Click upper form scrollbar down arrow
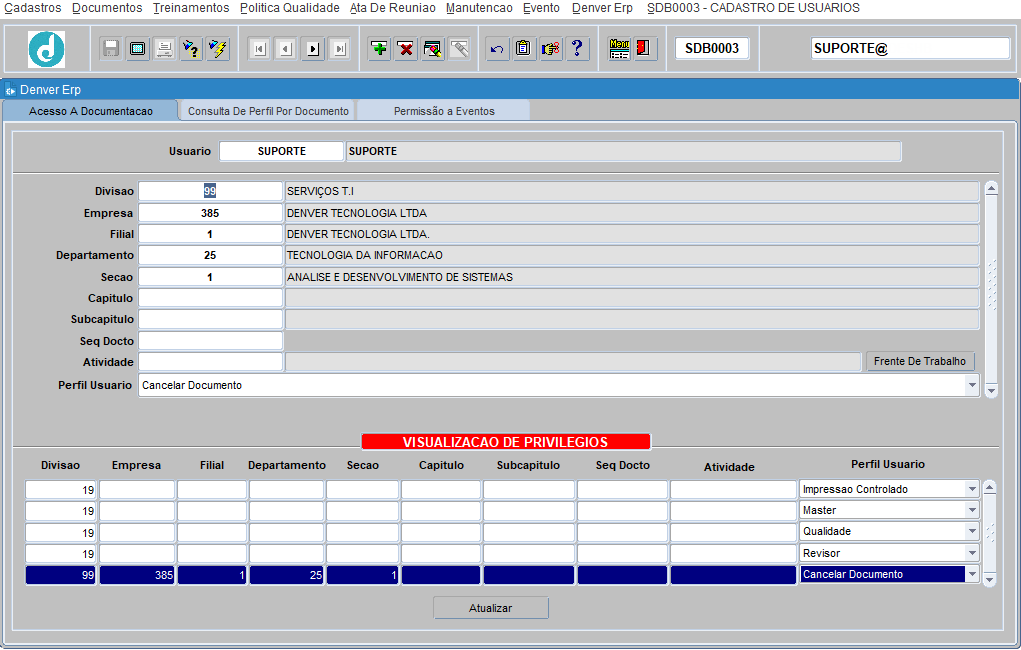Screen dimensions: 1021x650 point(992,391)
